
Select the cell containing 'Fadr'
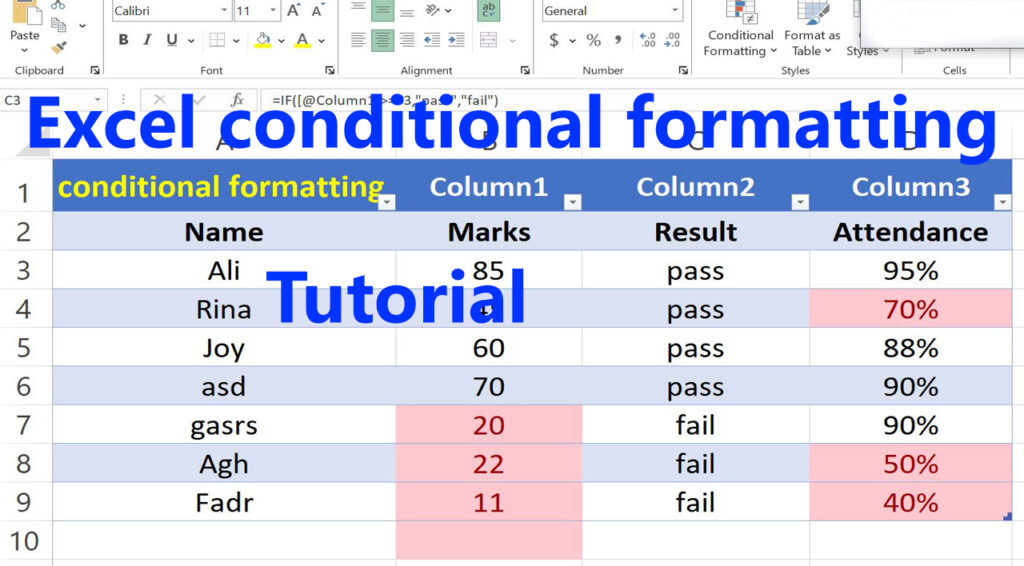tap(224, 502)
